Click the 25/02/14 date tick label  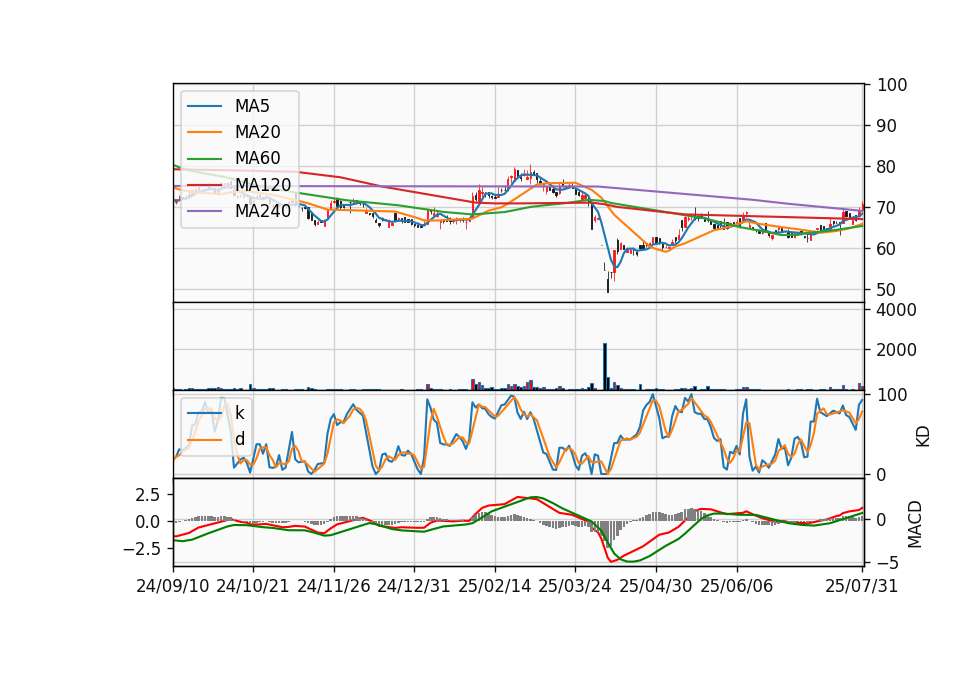pos(495,586)
